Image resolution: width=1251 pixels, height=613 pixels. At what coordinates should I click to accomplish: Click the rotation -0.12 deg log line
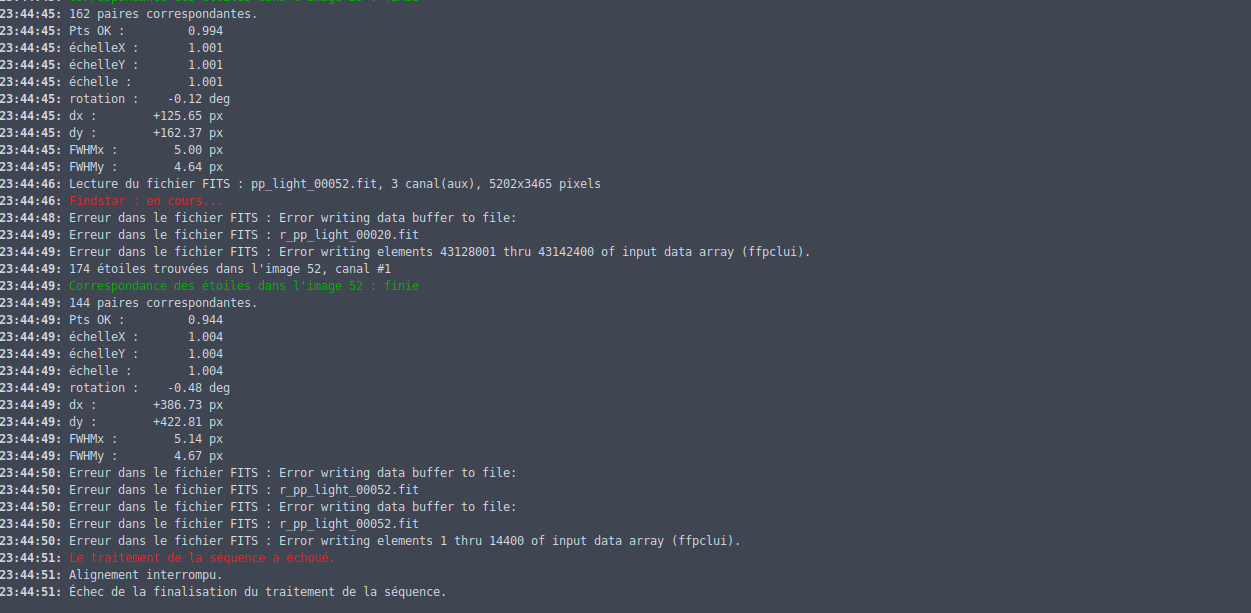coord(149,99)
